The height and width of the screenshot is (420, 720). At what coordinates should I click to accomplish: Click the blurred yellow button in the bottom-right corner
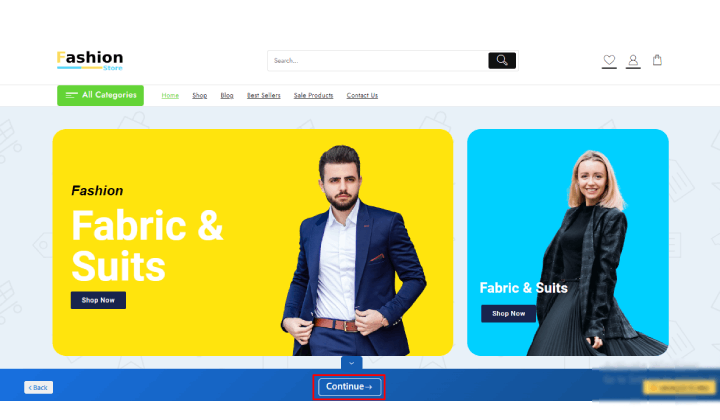point(679,388)
